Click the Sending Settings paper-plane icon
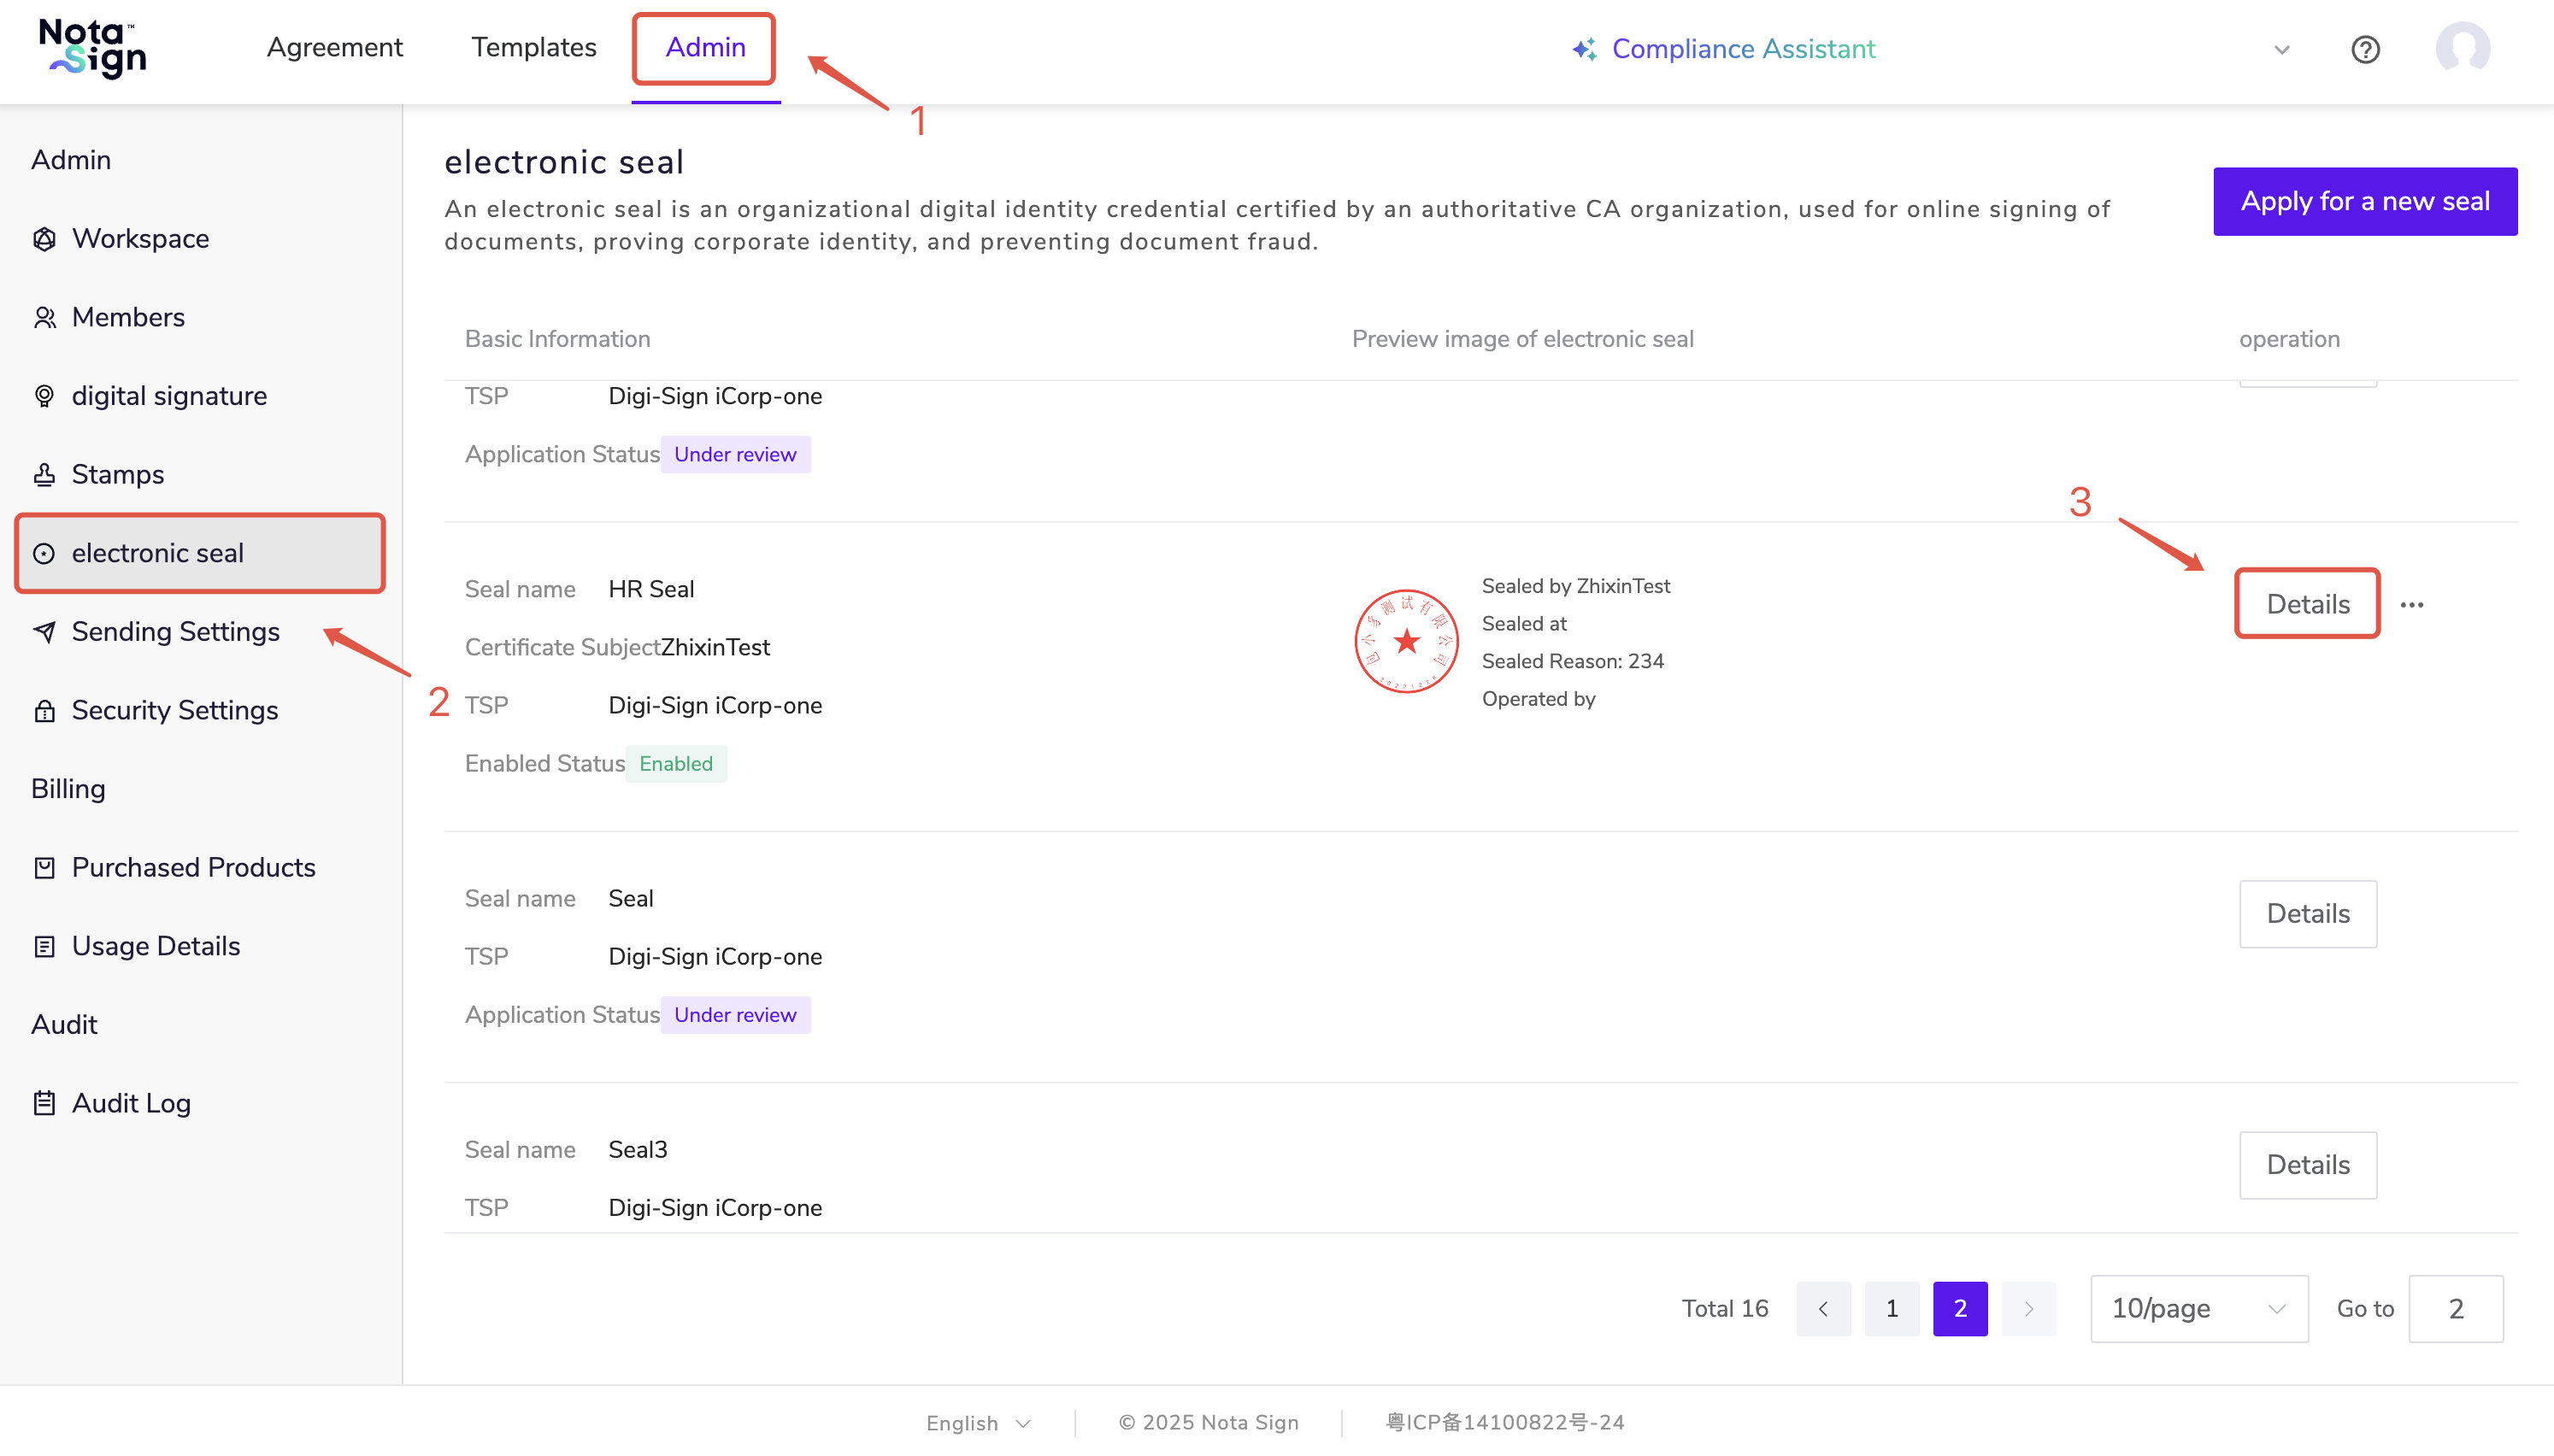This screenshot has height=1456, width=2554. pos(44,632)
